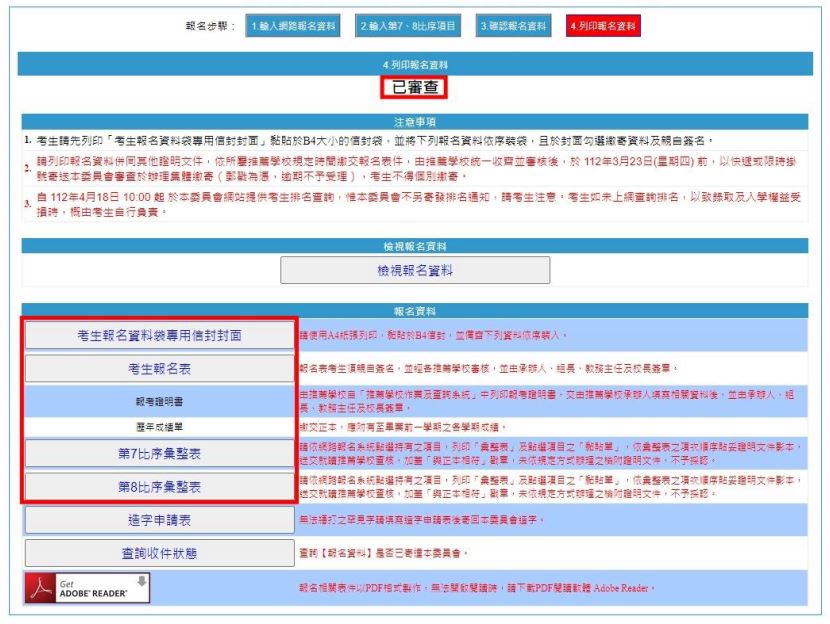Open the 考生報名表 form
Screen dimensions: 830x624
(159, 369)
